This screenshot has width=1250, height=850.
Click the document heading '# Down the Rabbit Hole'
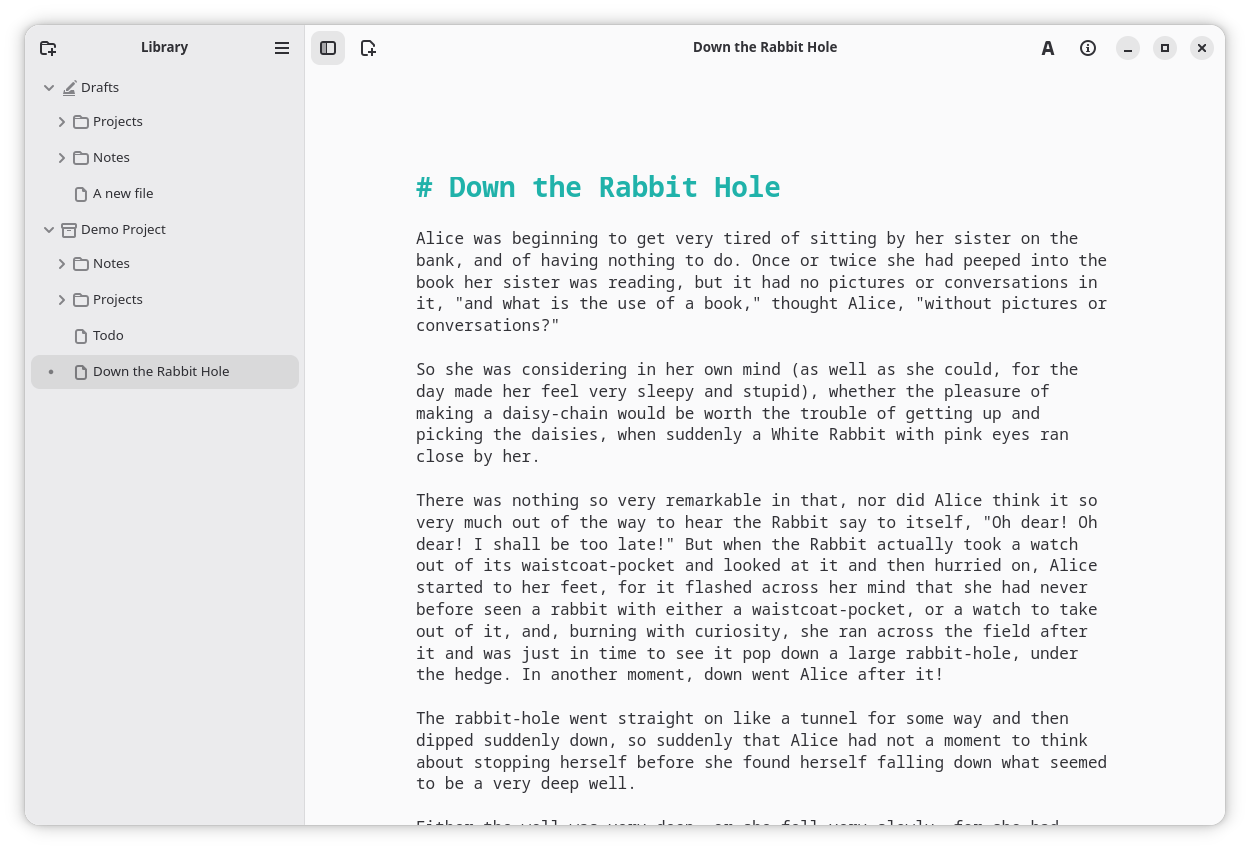598,187
